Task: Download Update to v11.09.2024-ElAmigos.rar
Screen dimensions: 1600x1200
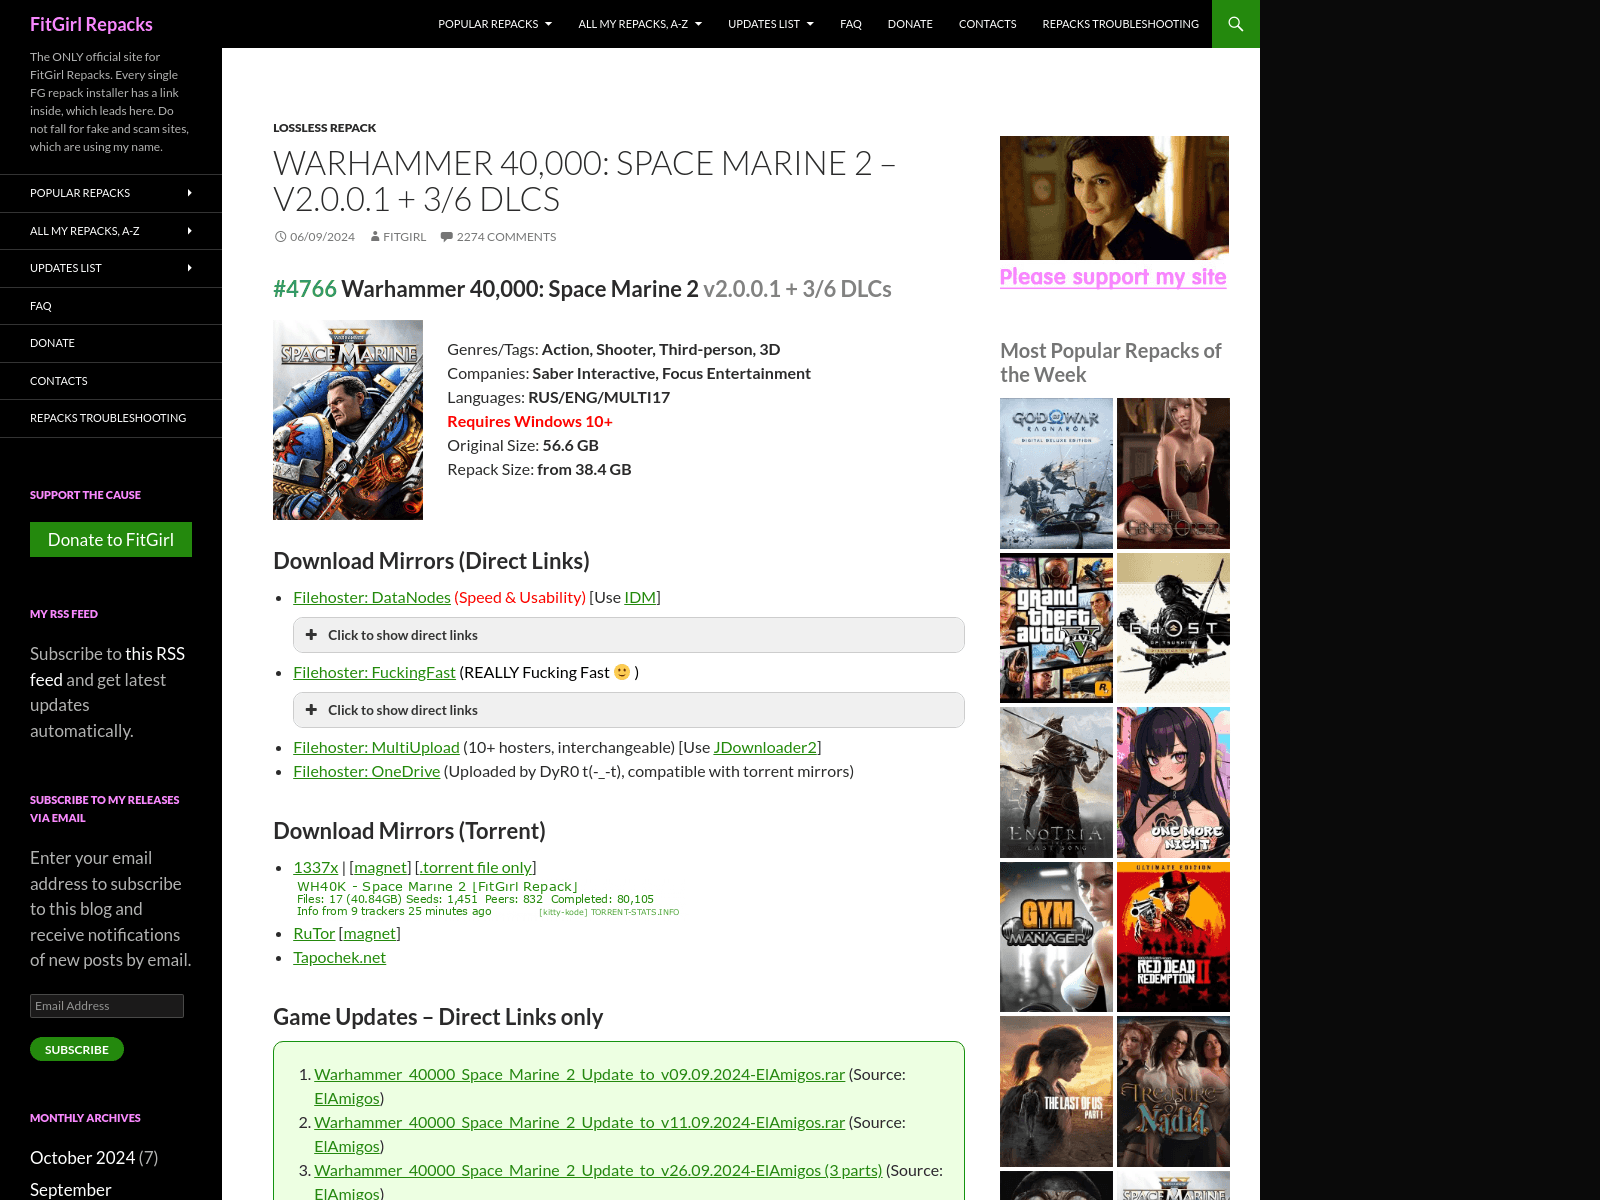Action: click(x=580, y=1122)
